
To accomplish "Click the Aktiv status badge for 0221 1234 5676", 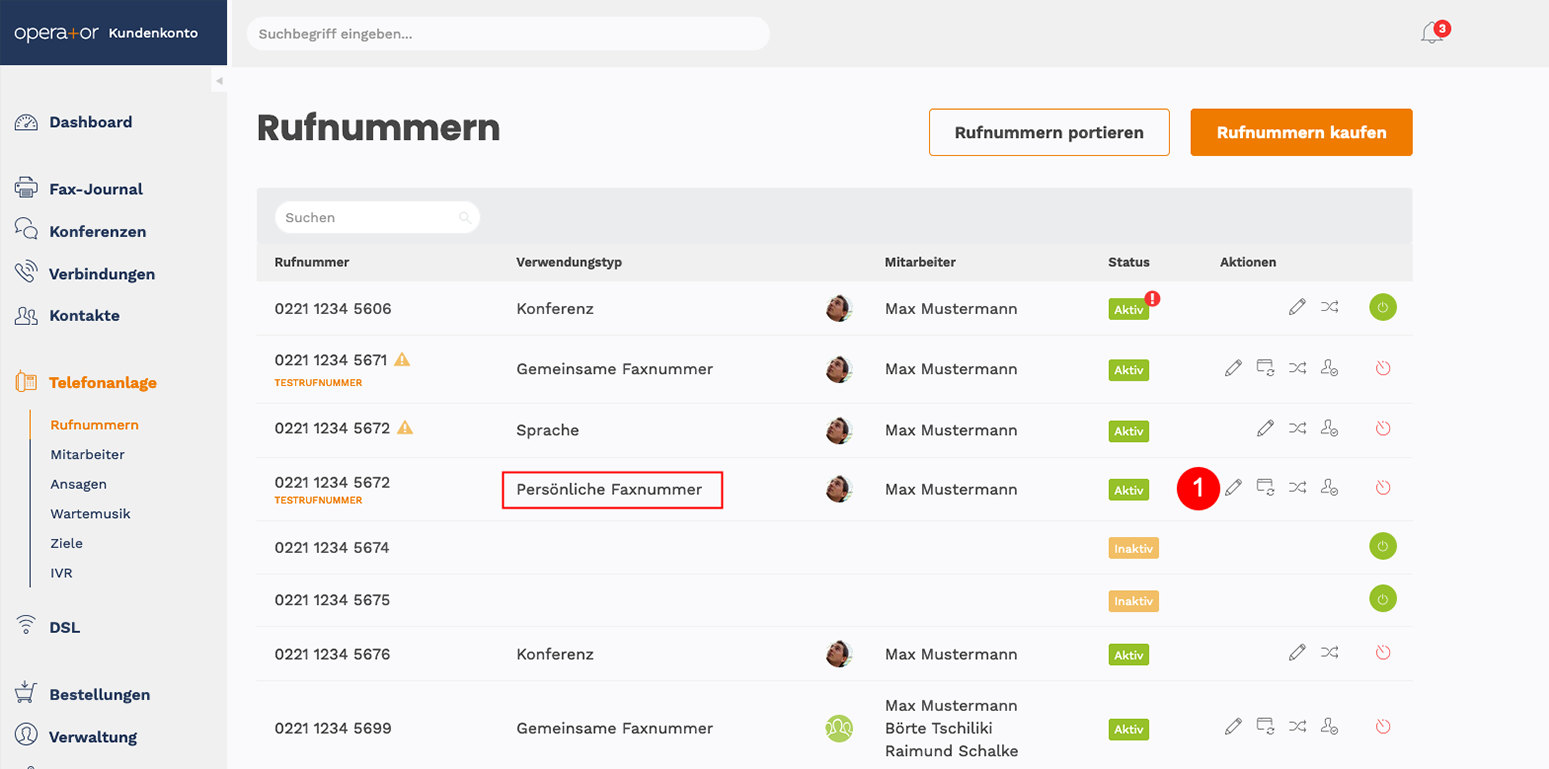I will 1128,654.
